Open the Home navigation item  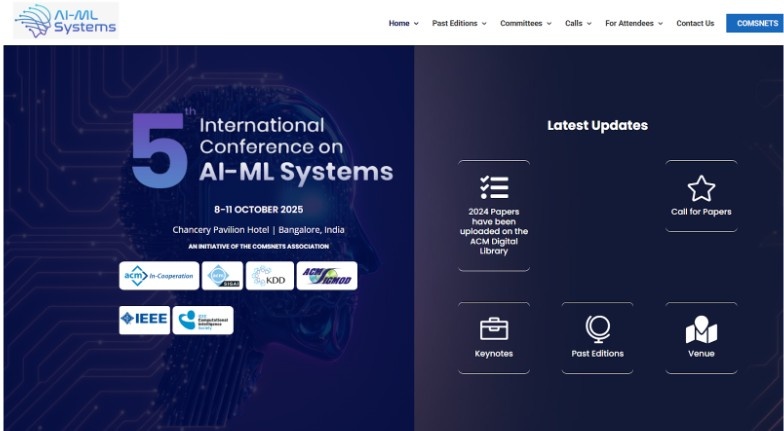pyautogui.click(x=399, y=23)
